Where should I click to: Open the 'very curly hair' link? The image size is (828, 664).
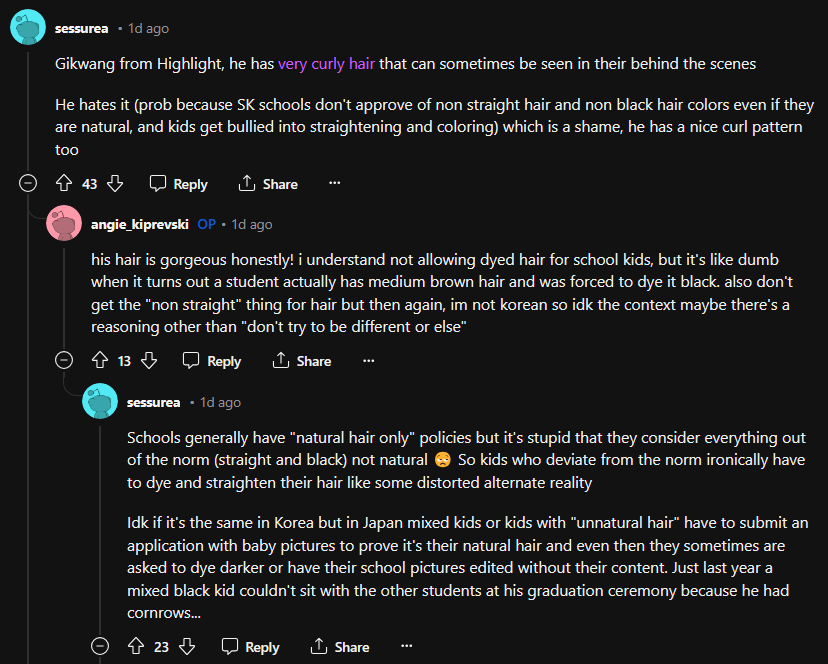coord(326,64)
